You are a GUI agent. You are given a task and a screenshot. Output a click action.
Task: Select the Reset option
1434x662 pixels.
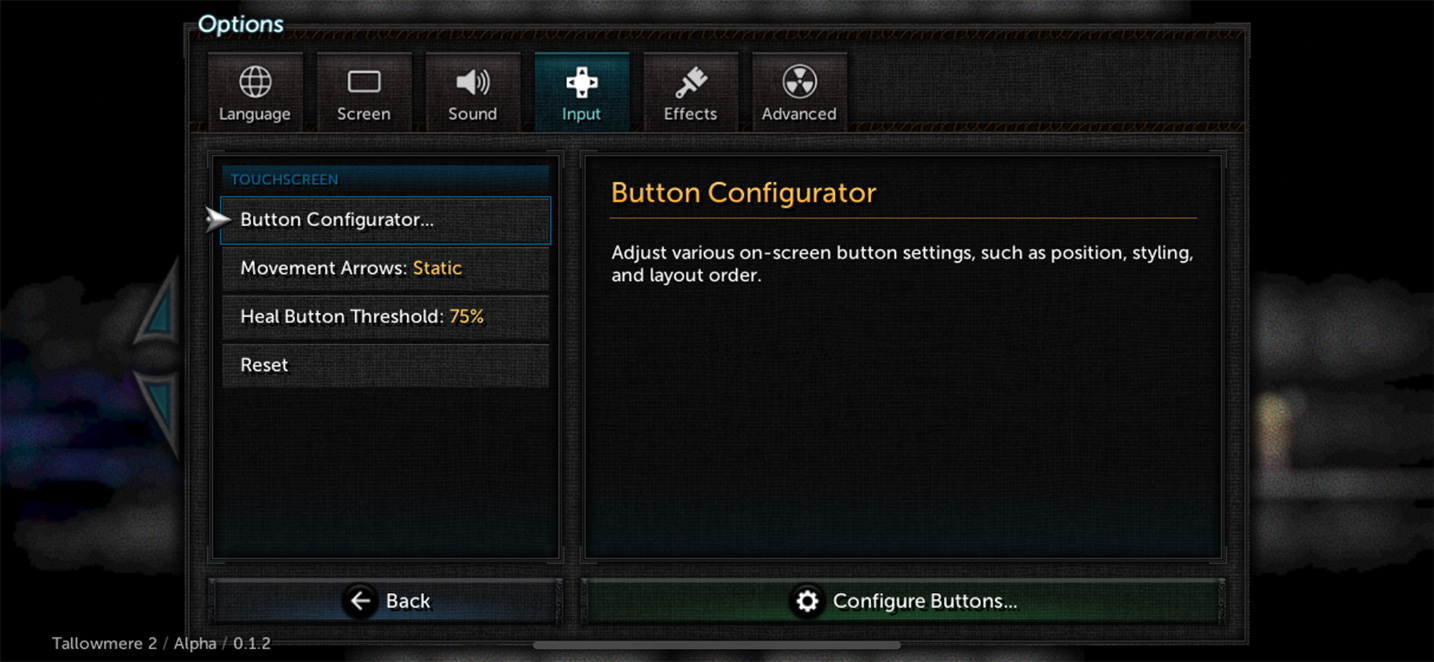[385, 366]
